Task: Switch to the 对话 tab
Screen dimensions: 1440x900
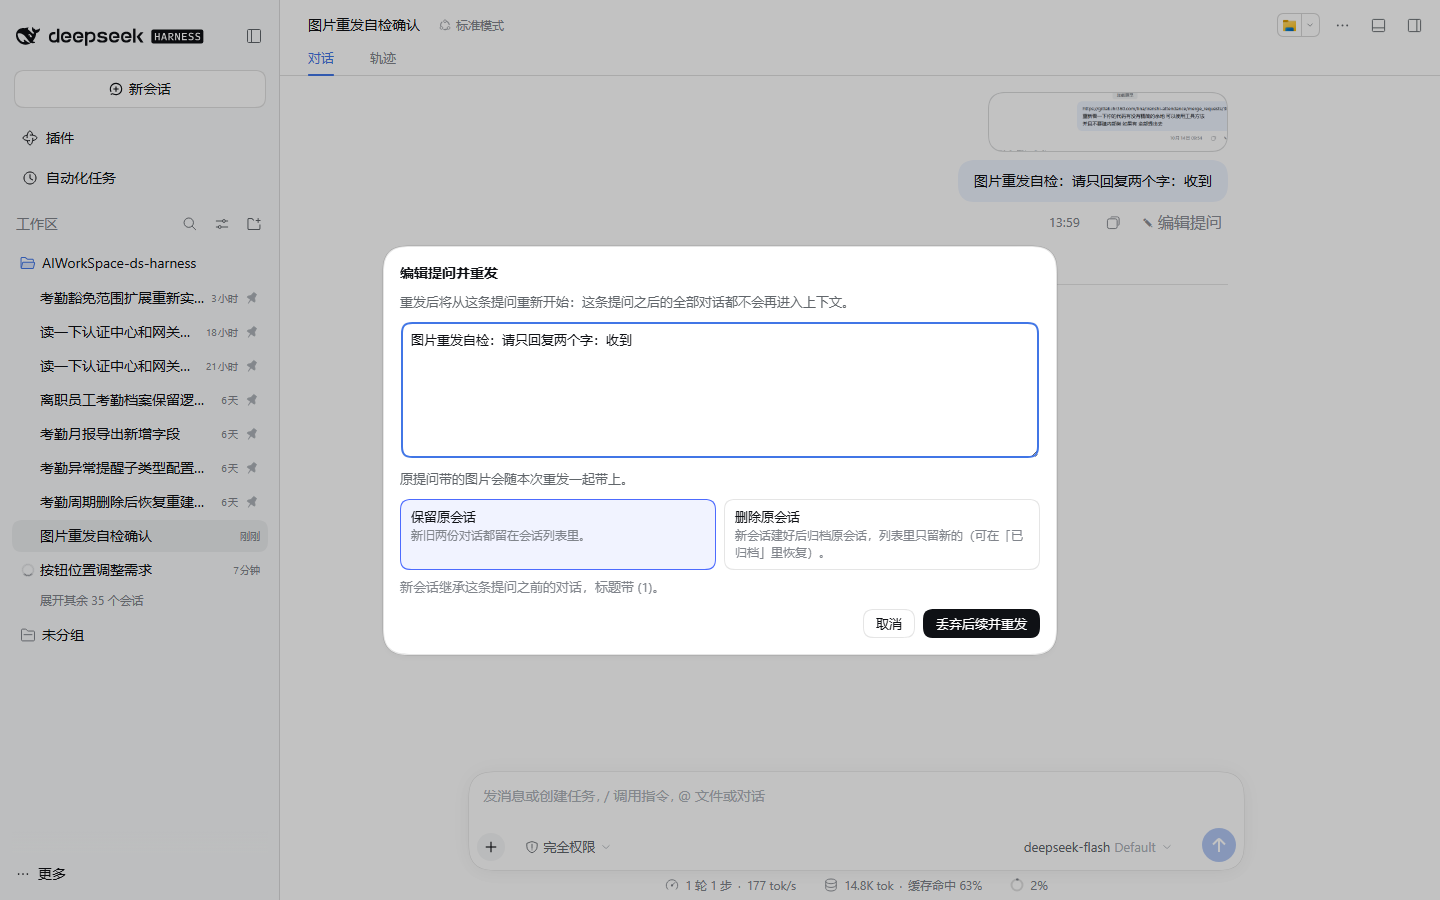Action: (321, 58)
